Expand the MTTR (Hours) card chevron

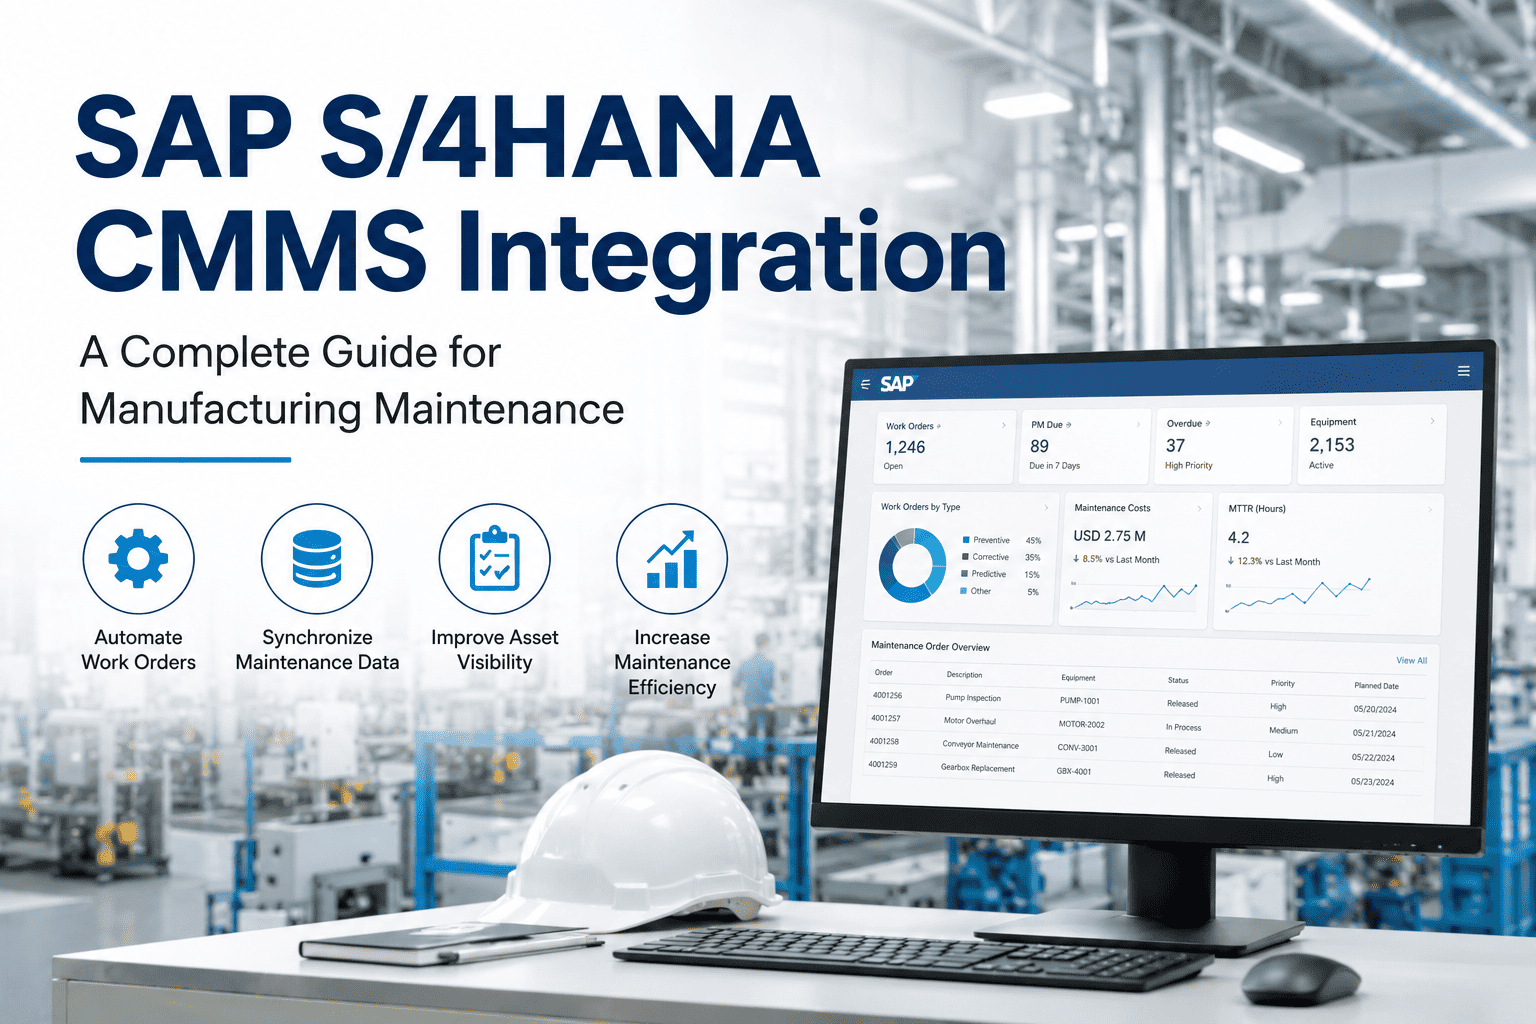[x=1430, y=509]
